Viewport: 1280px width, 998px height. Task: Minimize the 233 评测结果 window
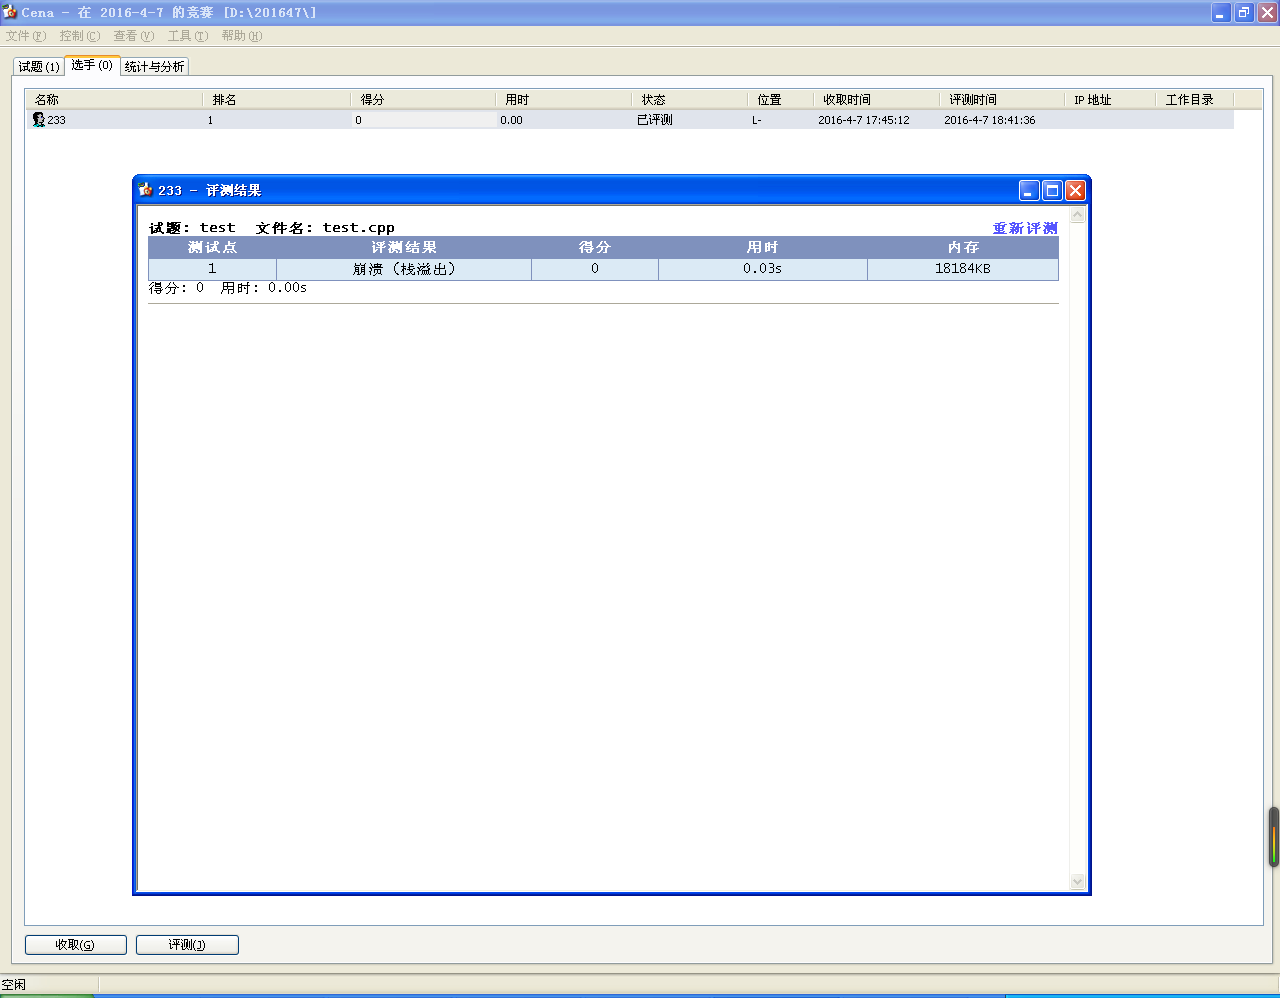pos(1029,190)
